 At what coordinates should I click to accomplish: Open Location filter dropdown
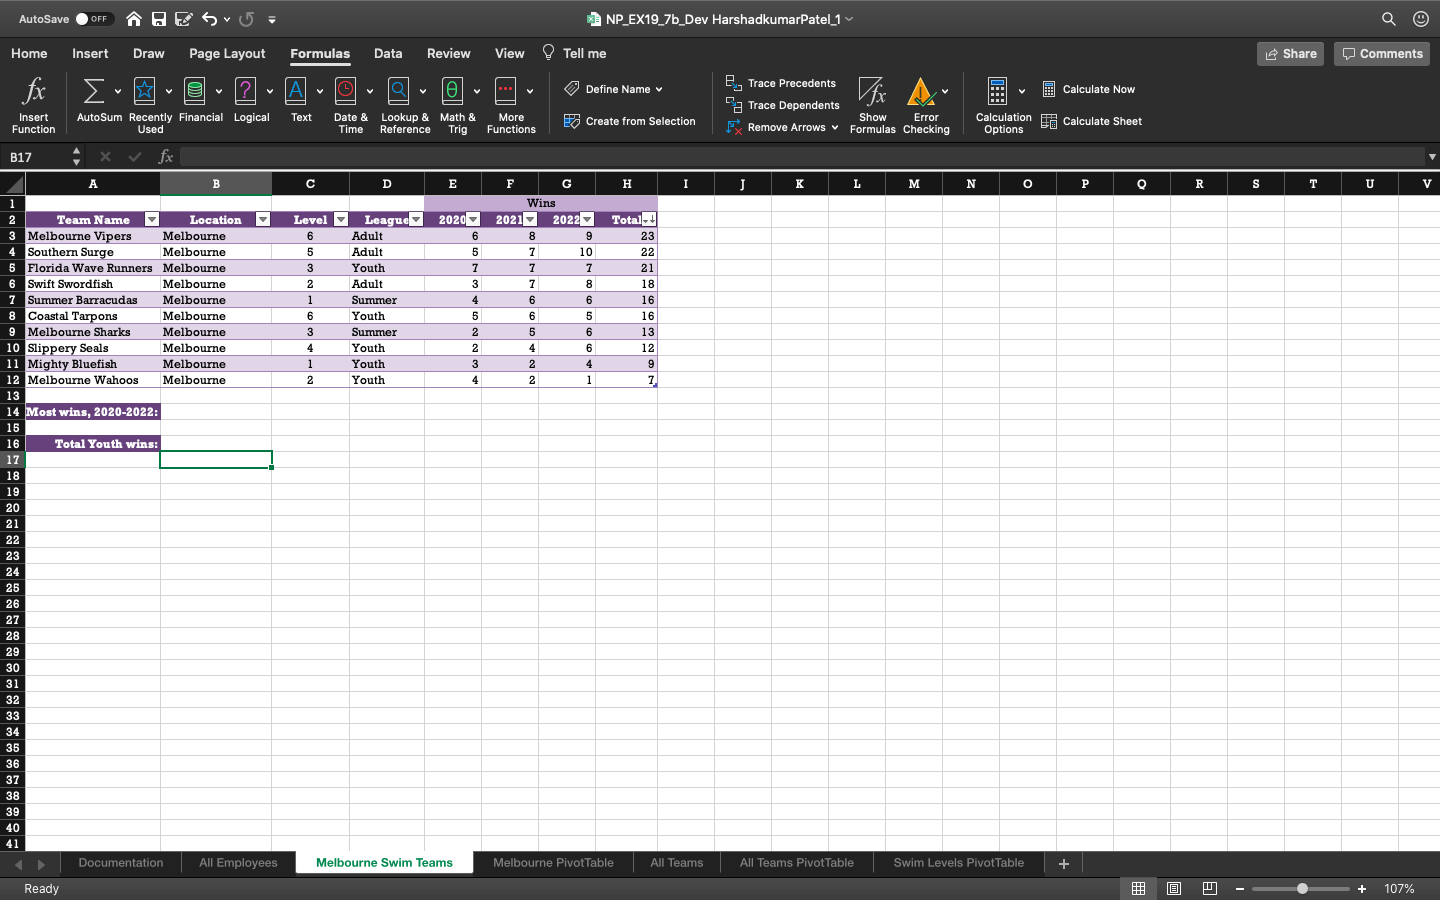click(x=263, y=220)
